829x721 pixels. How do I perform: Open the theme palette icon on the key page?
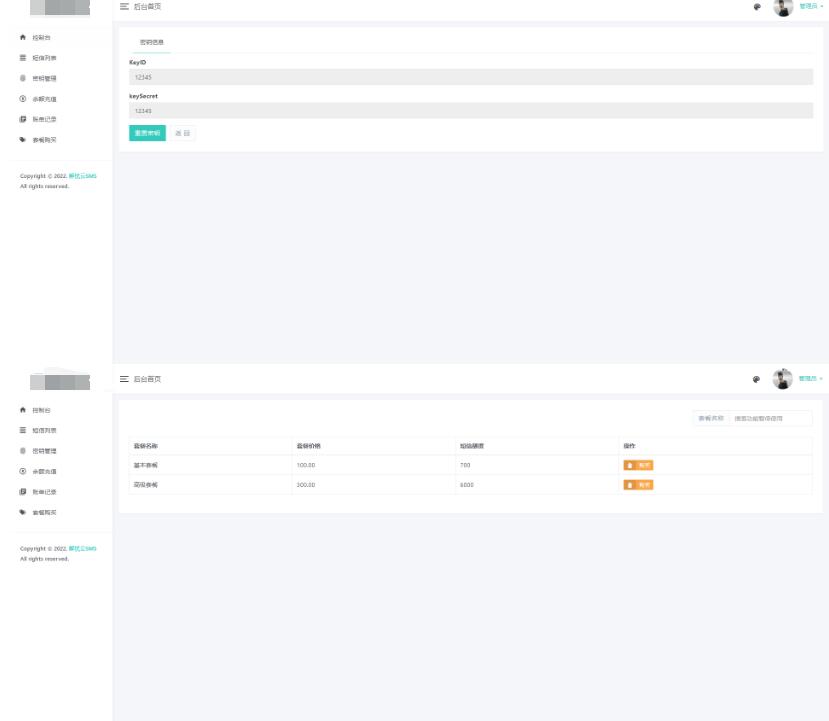coord(756,7)
